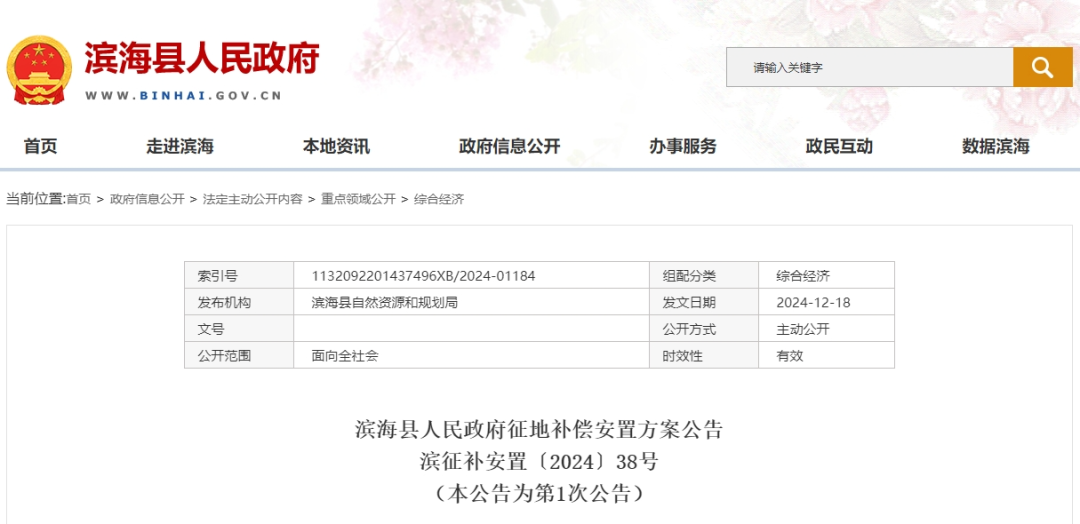Click the 公开方式 label cell
Screen dimensions: 1080x524
[x=703, y=329]
